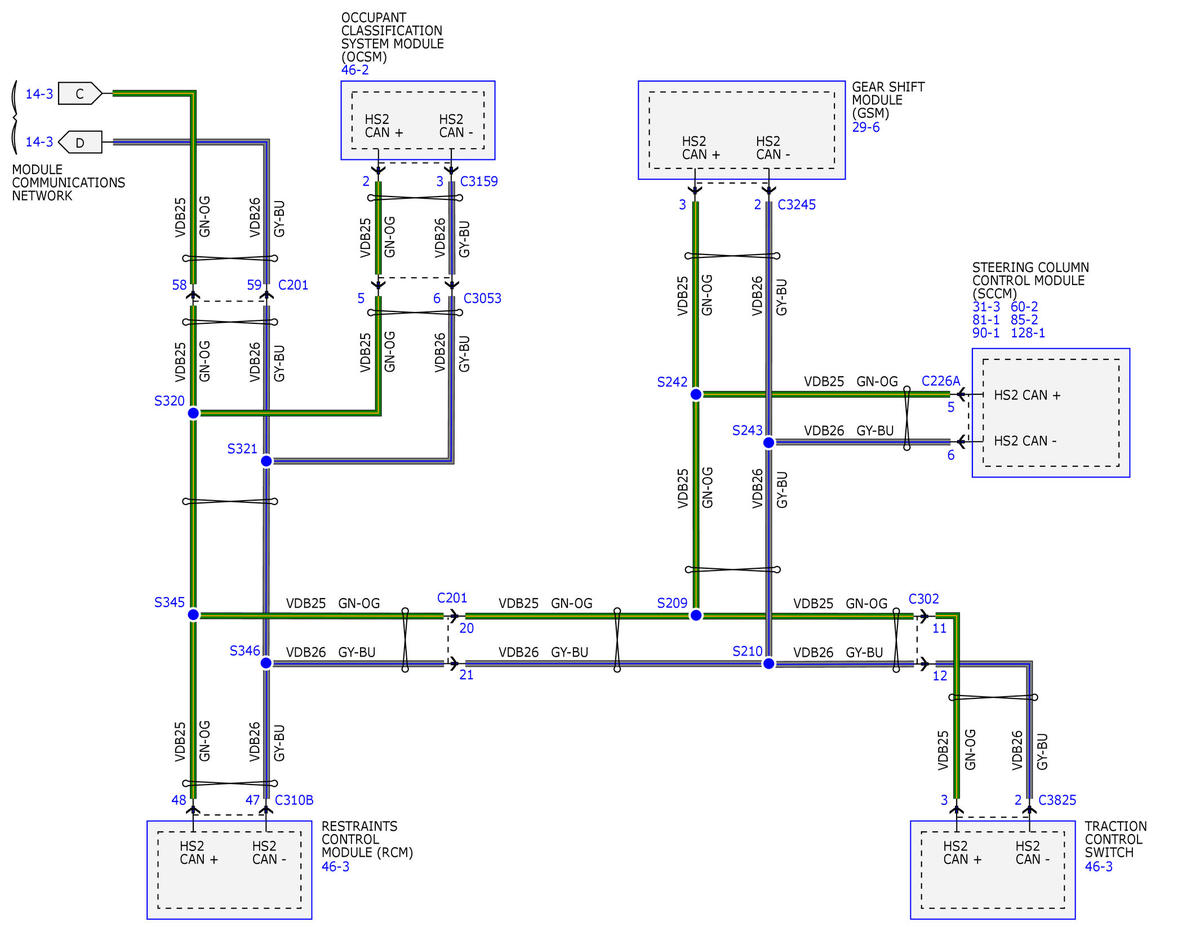This screenshot has width=1200, height=927.
Task: Click the Traction Control Switch title
Action: [1116, 839]
